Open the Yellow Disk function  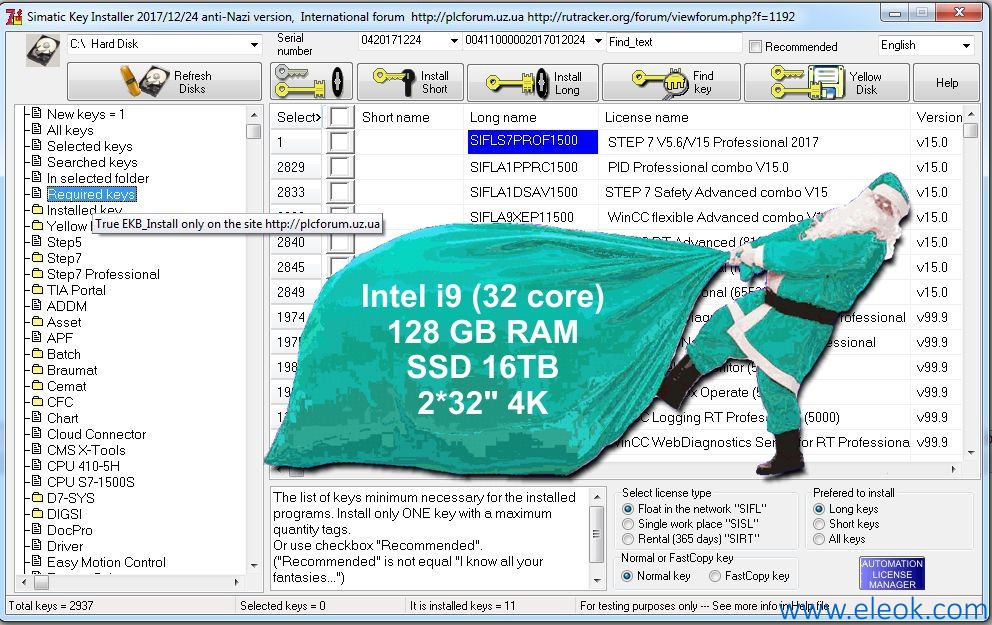827,83
